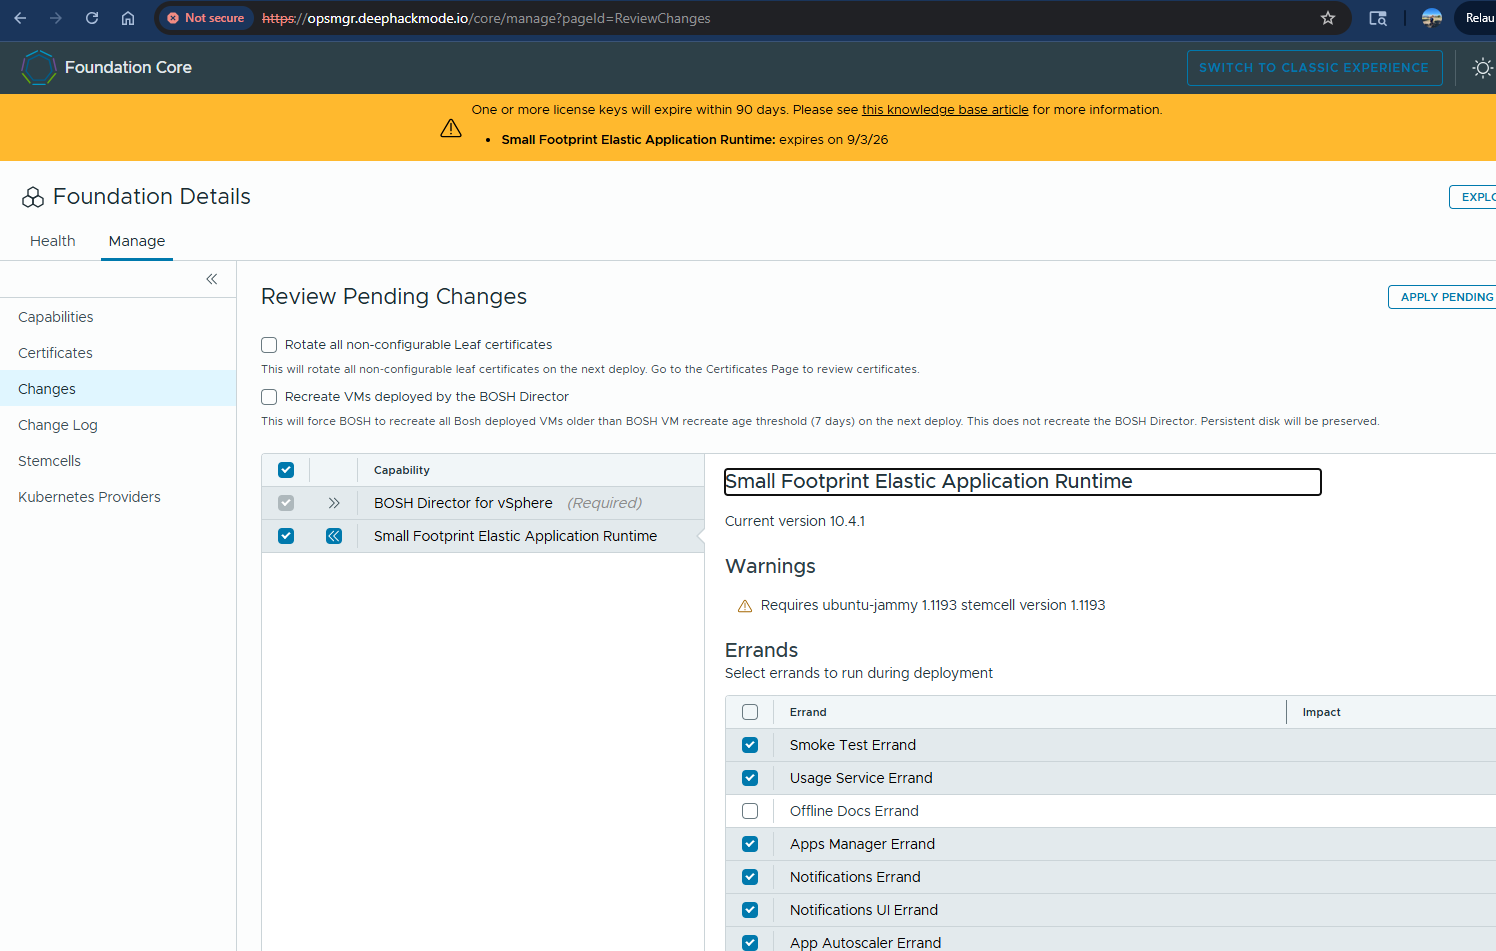Click the Impact column header
The width and height of the screenshot is (1496, 951).
(1321, 712)
